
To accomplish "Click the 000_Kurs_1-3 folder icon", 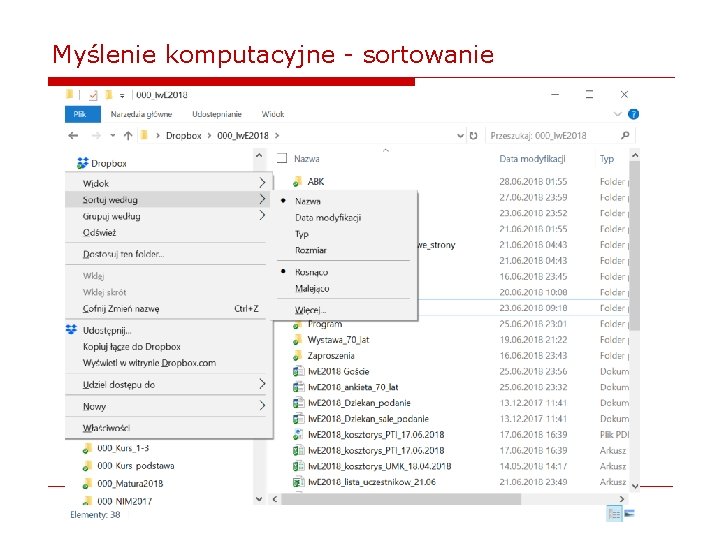I will coord(87,448).
